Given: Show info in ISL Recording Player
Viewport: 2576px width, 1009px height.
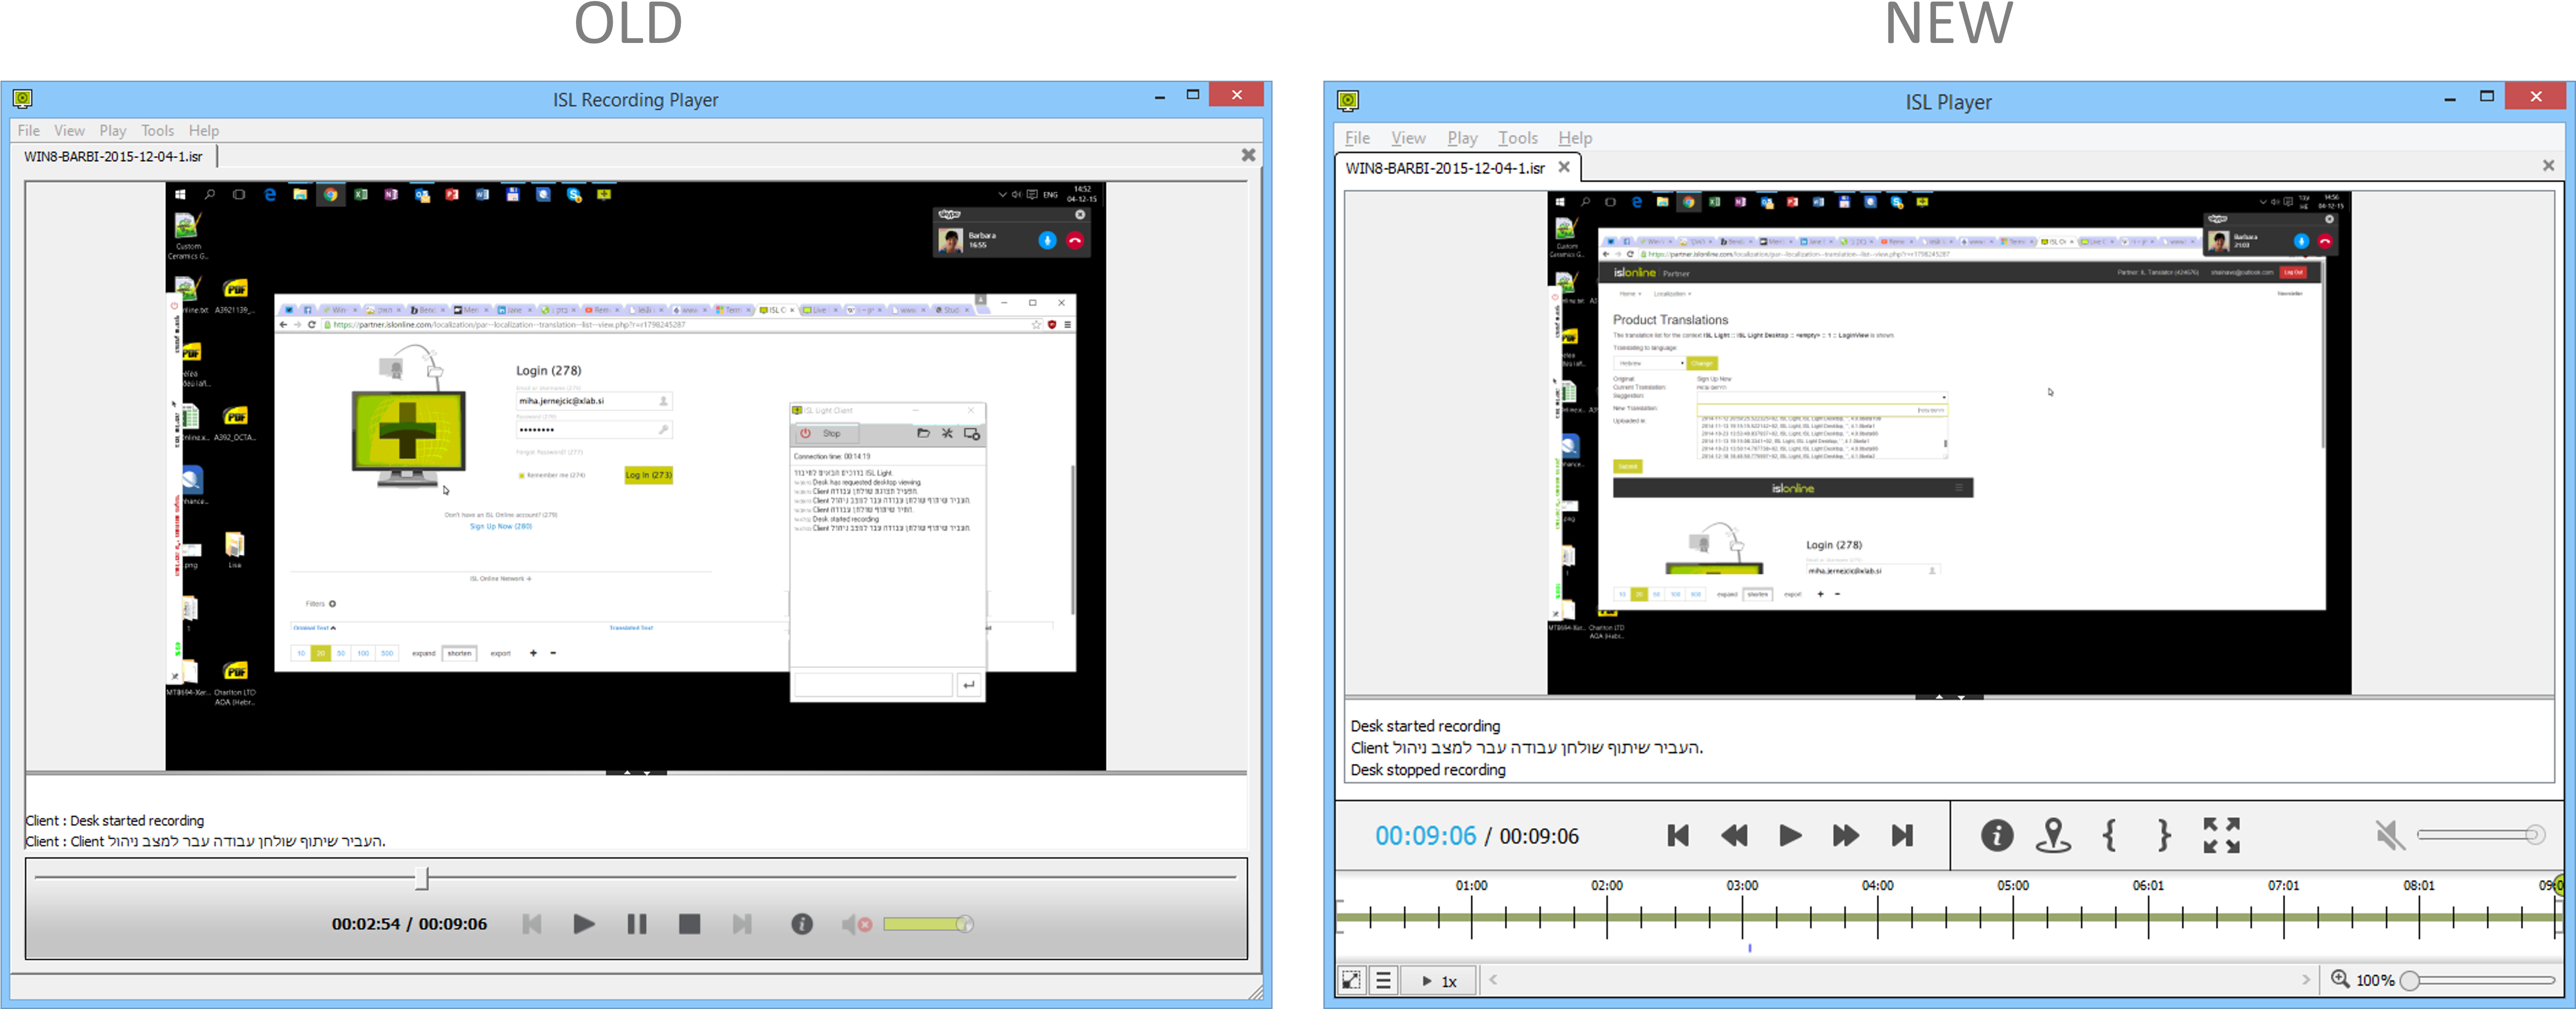Looking at the screenshot, I should 802,924.
